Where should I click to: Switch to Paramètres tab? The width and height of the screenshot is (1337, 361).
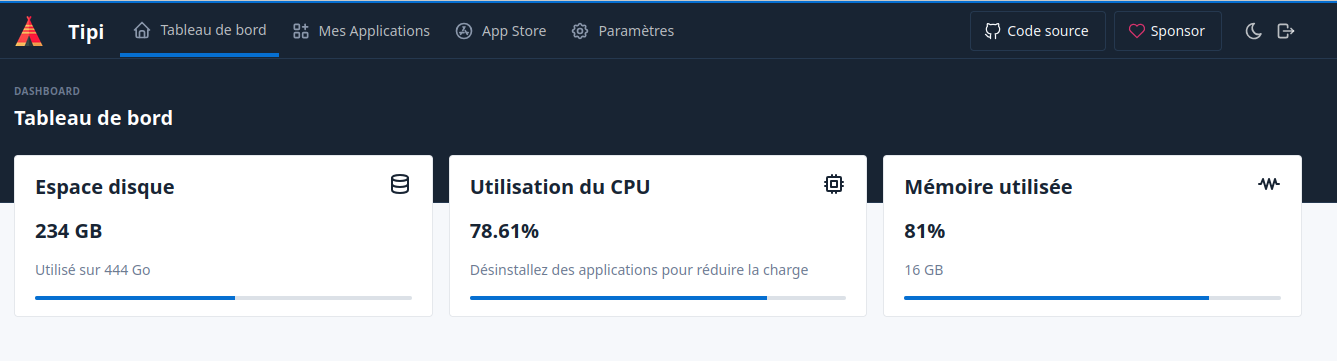[x=623, y=31]
